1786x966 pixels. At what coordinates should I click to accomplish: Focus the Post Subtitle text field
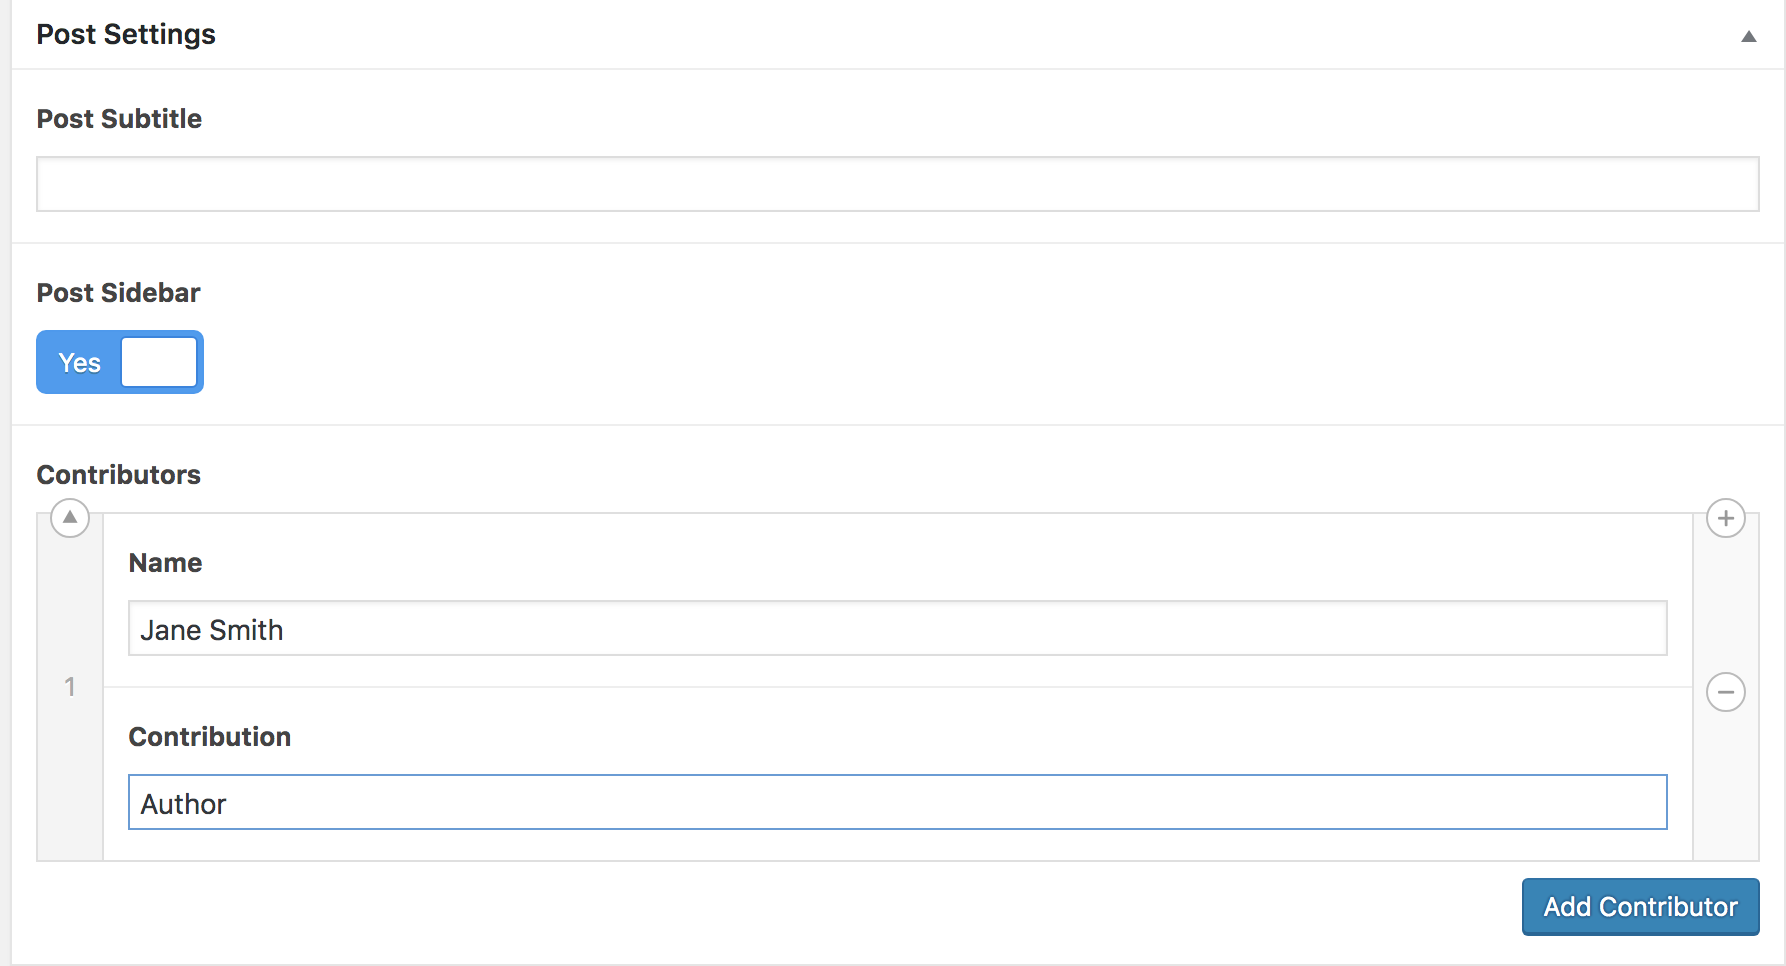pyautogui.click(x=898, y=184)
